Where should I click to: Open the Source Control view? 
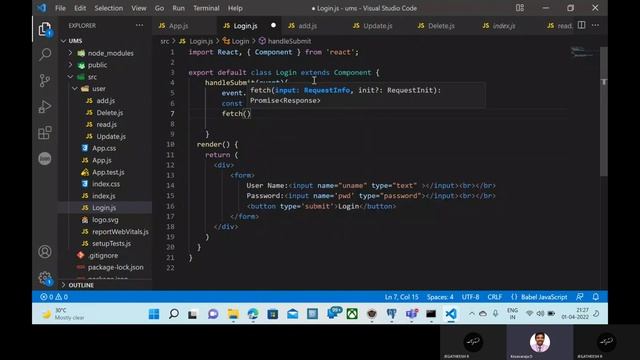click(45, 80)
